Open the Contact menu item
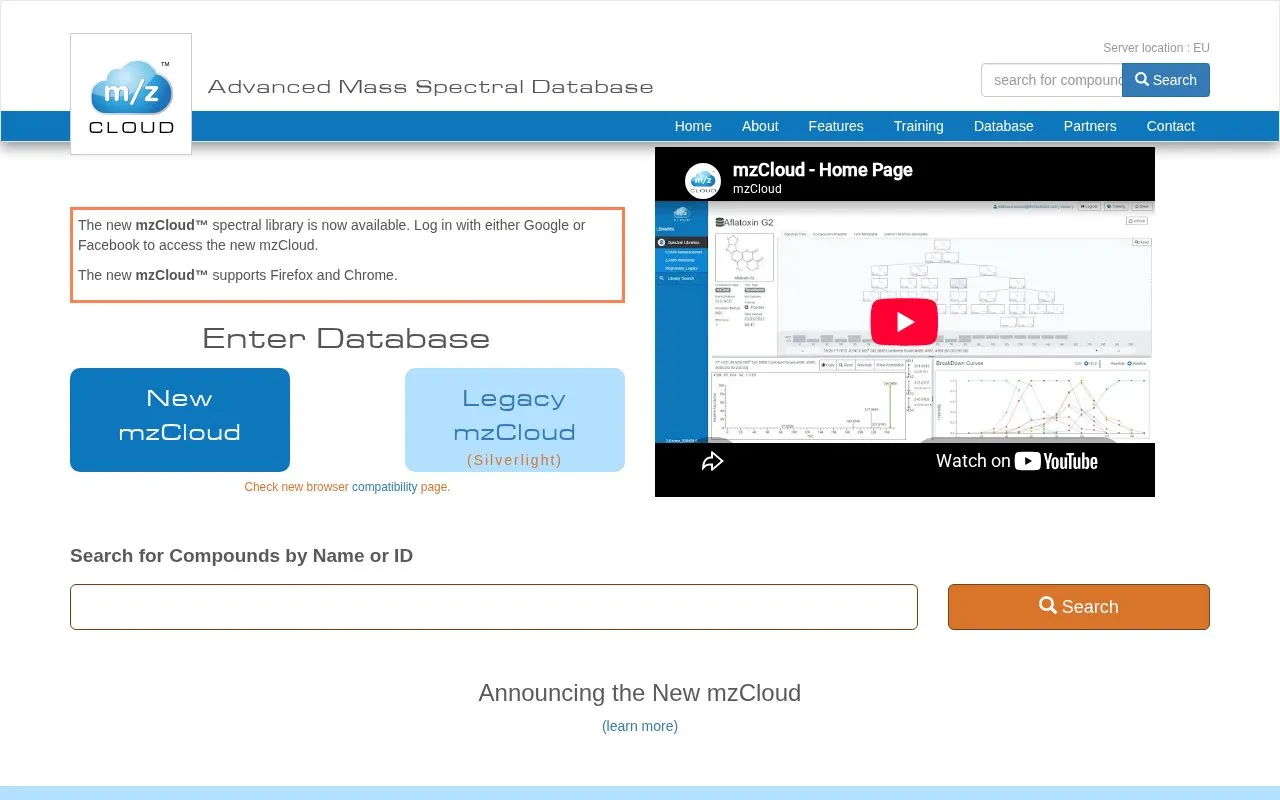The height and width of the screenshot is (800, 1280). click(x=1170, y=126)
